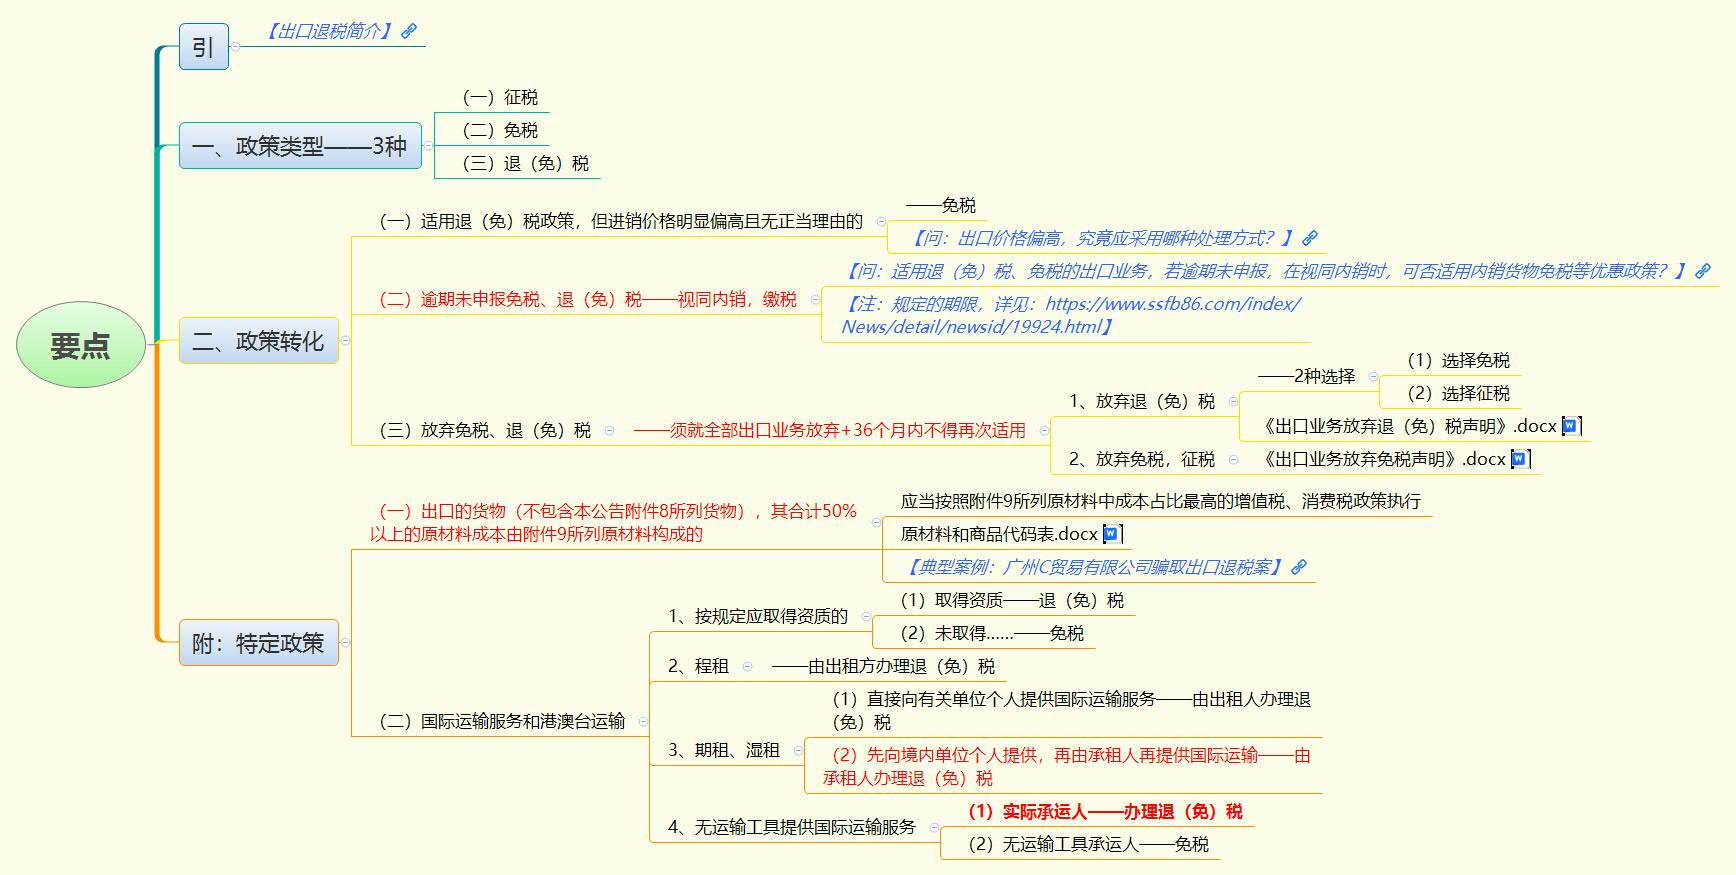Select （1）取得资质——退（免）税 node
Viewport: 1736px width, 875px height.
[x=1011, y=600]
